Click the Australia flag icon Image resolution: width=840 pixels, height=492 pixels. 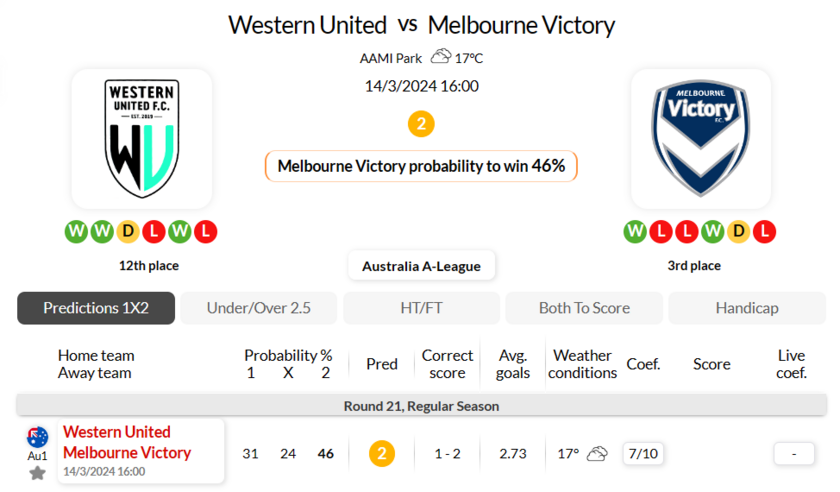coord(37,436)
